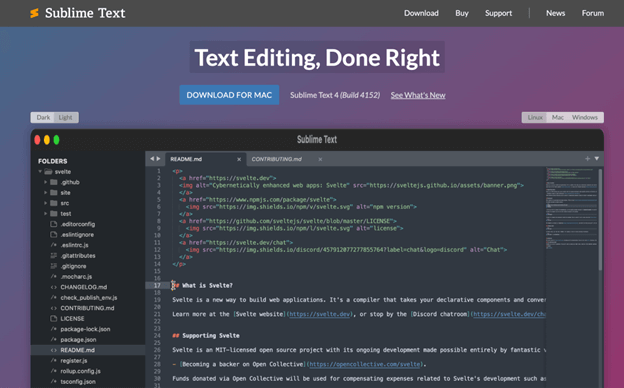Click the editor vertical scrollbar
Image resolution: width=624 pixels, height=388 pixels.
point(600,219)
